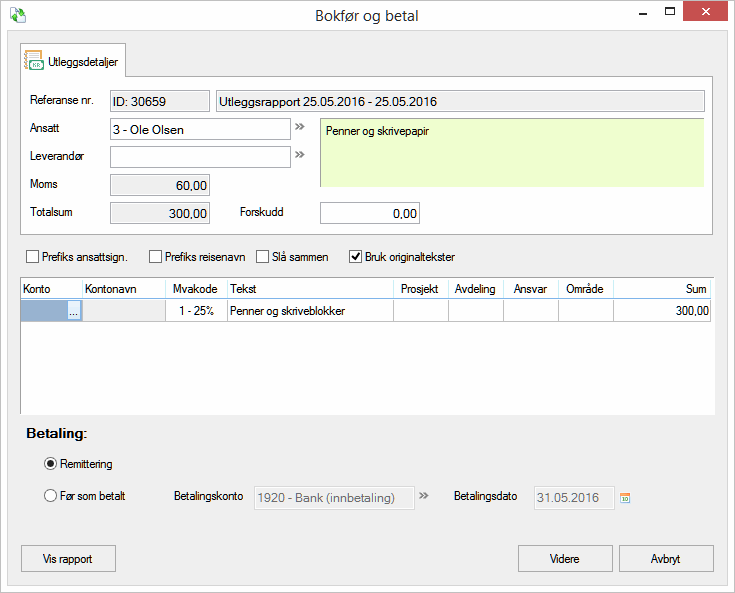Open calendar picker for Betalingsdato

(x=626, y=497)
